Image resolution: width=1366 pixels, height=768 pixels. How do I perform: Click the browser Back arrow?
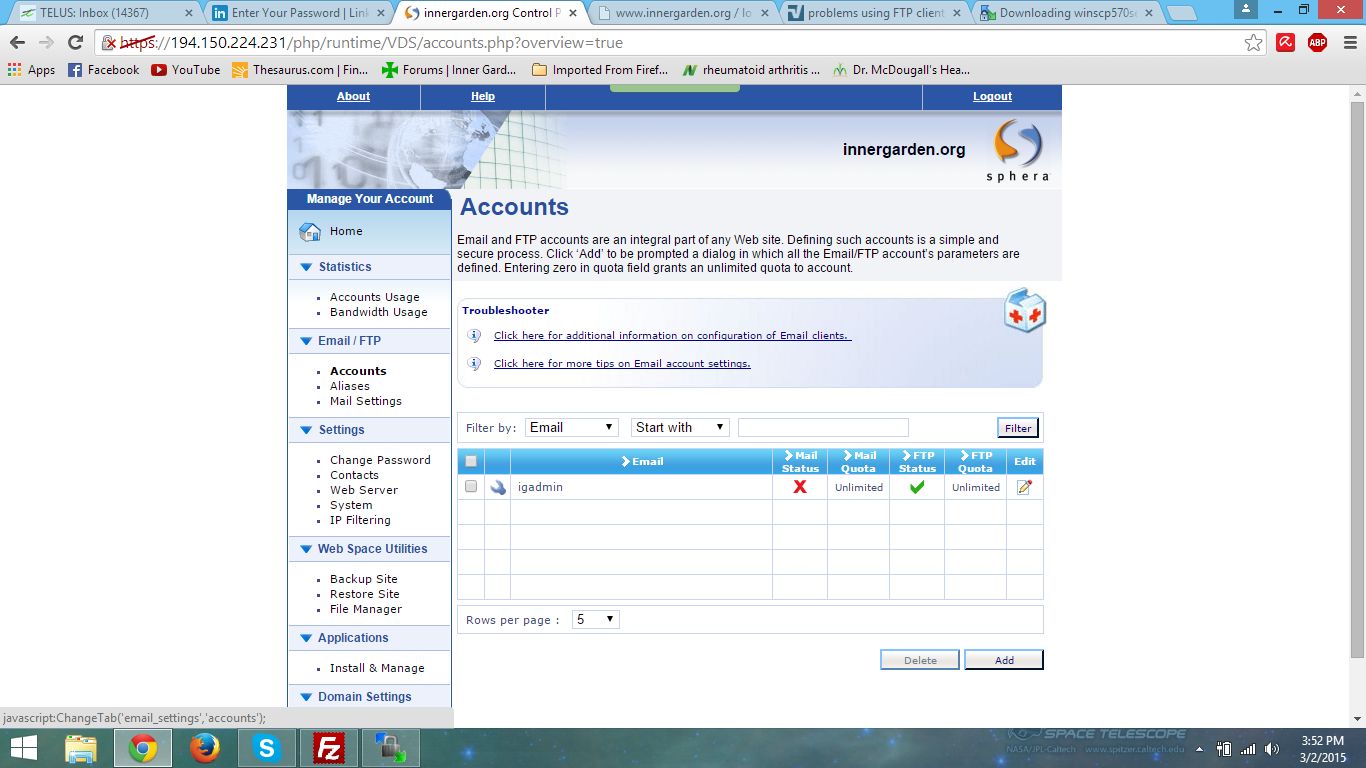(17, 43)
